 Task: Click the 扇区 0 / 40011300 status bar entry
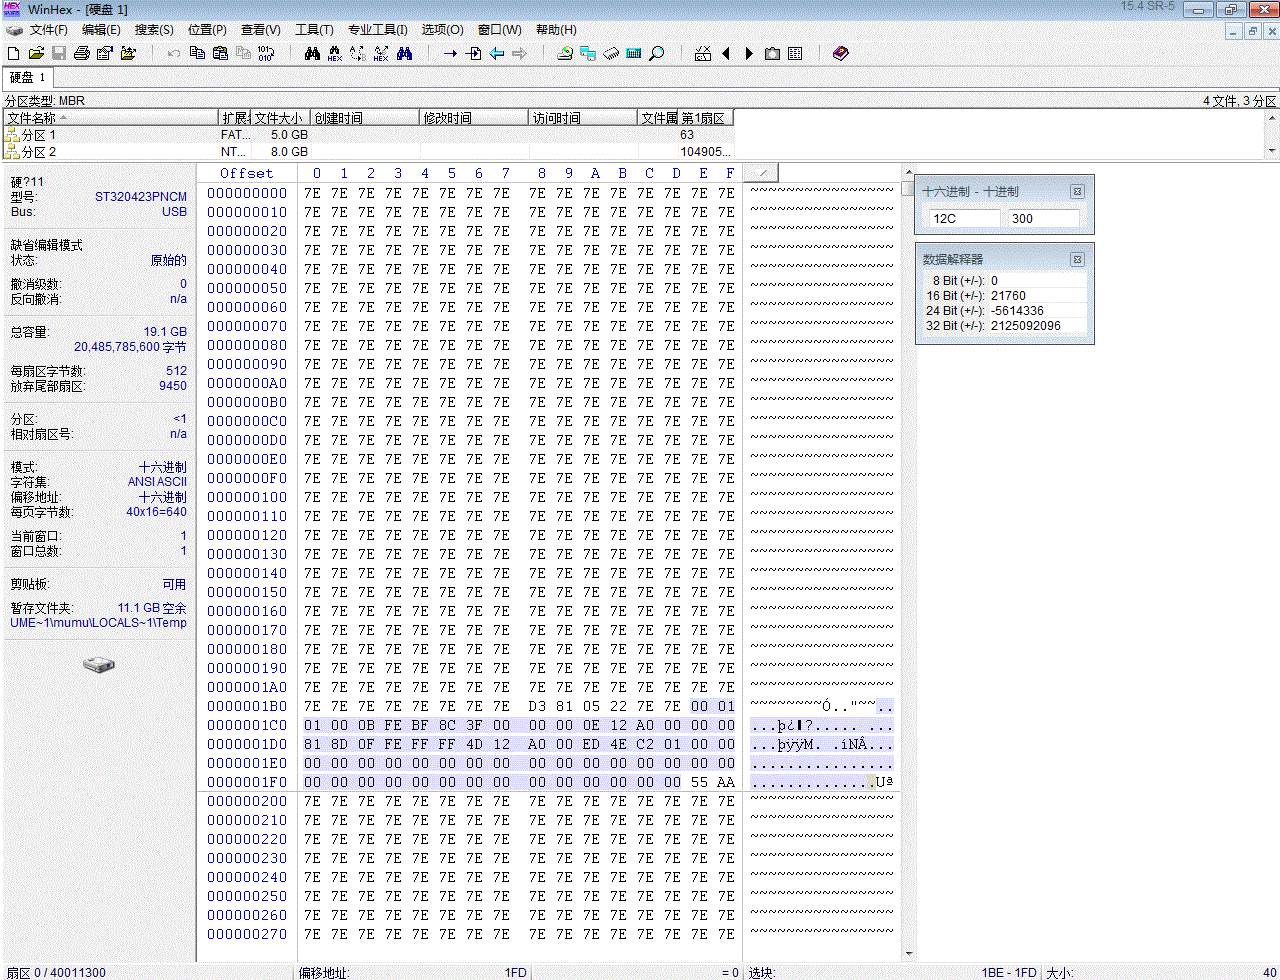(x=55, y=972)
